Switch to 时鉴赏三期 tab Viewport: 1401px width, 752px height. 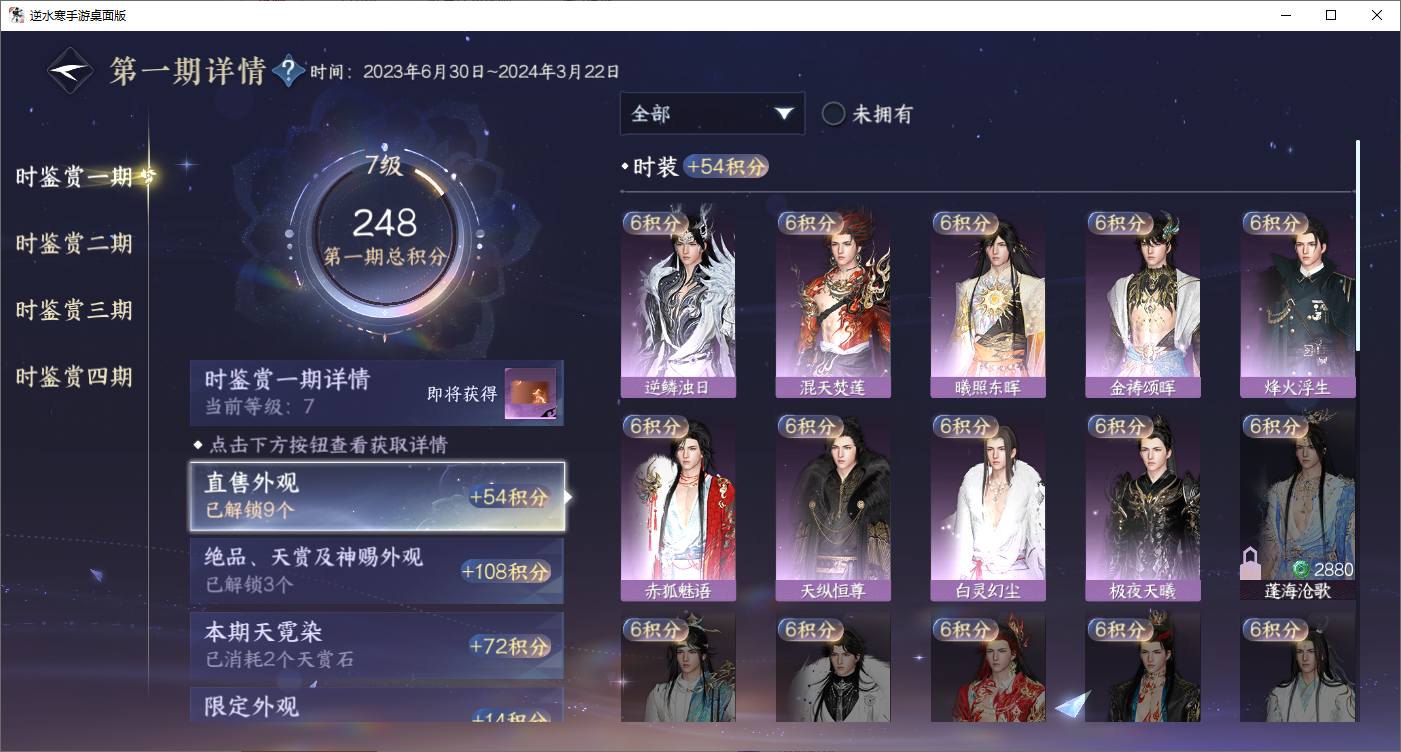[74, 310]
